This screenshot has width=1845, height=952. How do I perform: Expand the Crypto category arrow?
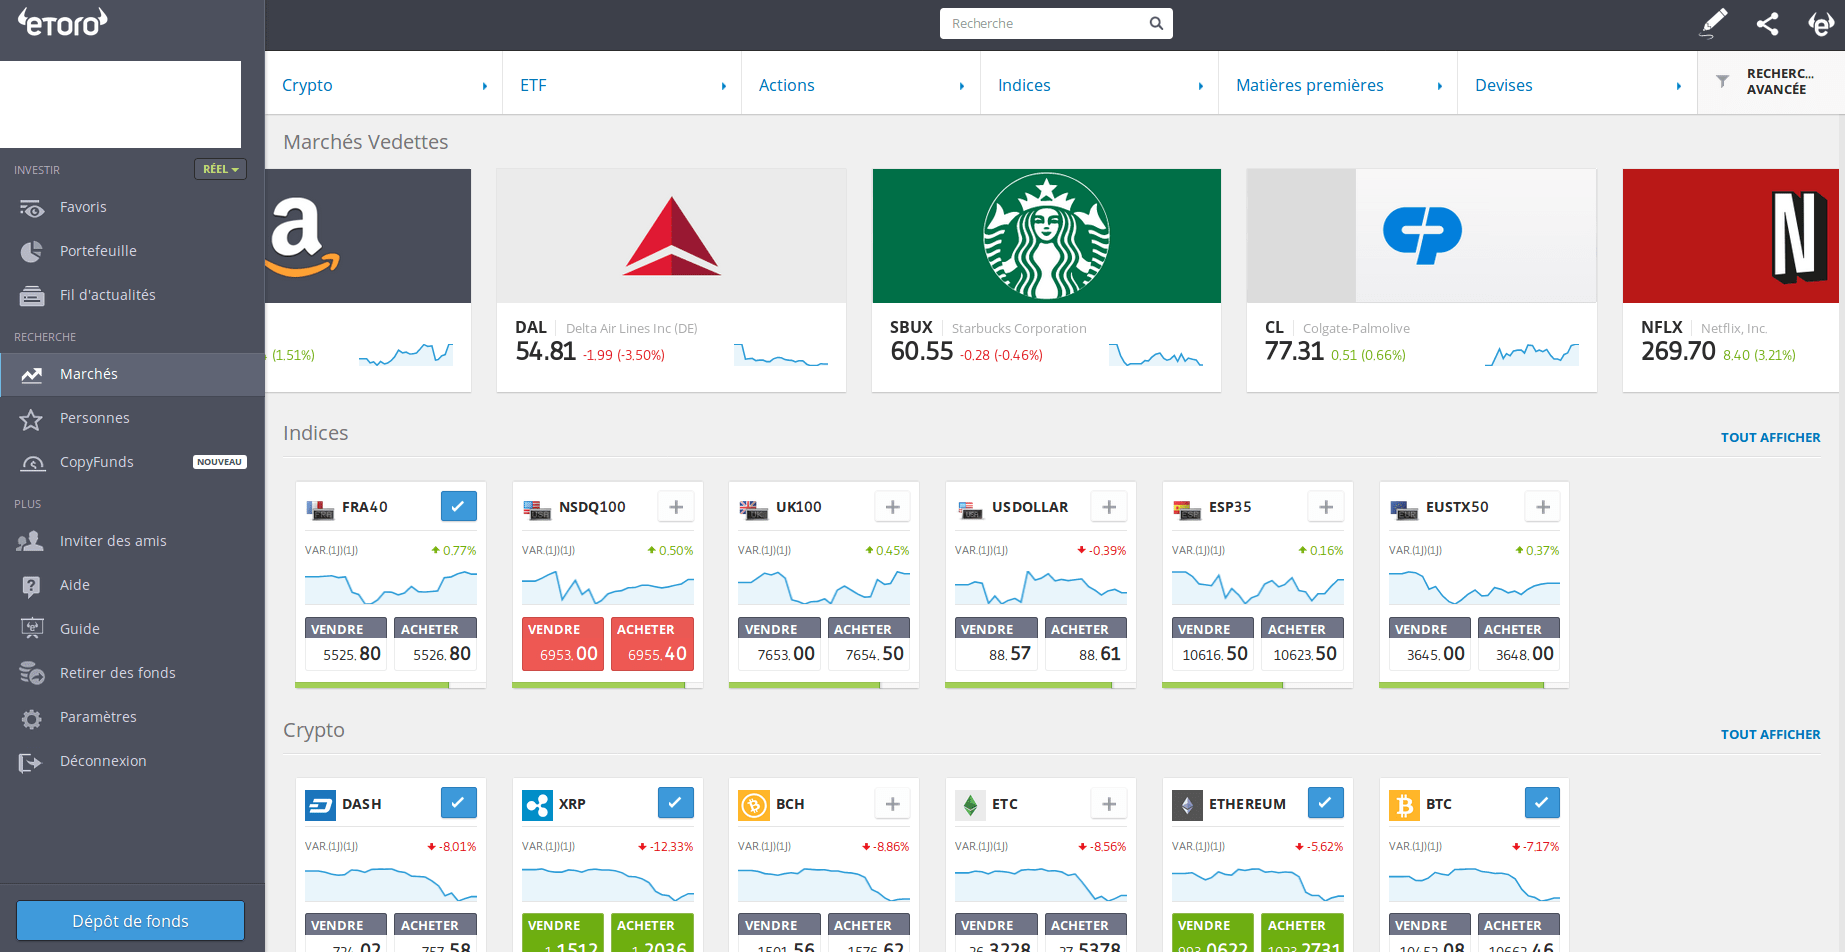[485, 86]
